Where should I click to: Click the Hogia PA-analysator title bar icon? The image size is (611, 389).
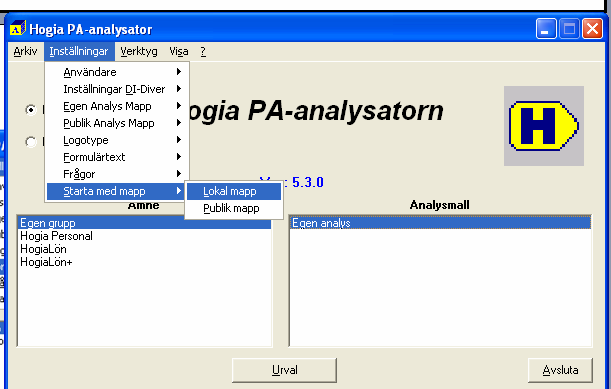[18, 28]
